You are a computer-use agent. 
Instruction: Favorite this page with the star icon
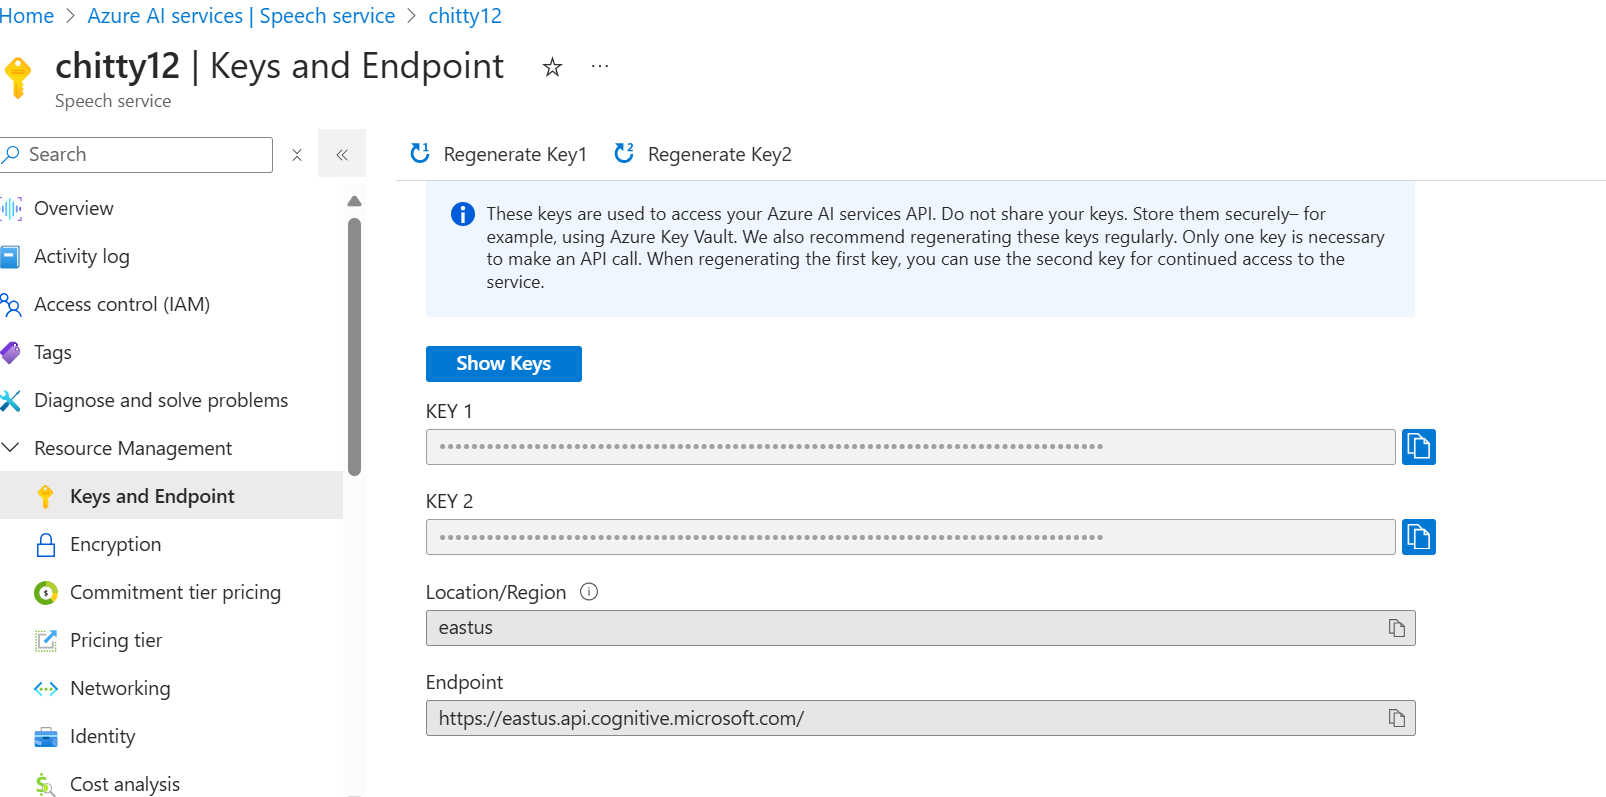[552, 67]
